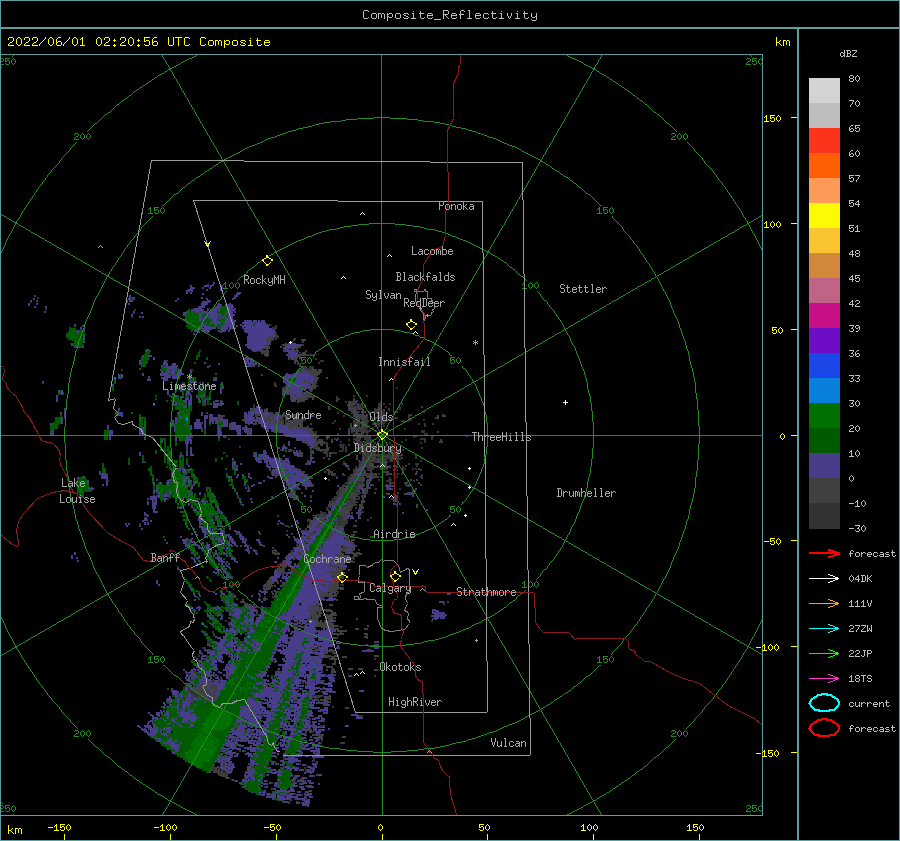Click the white plus marker east of ThreeHills

pyautogui.click(x=565, y=402)
